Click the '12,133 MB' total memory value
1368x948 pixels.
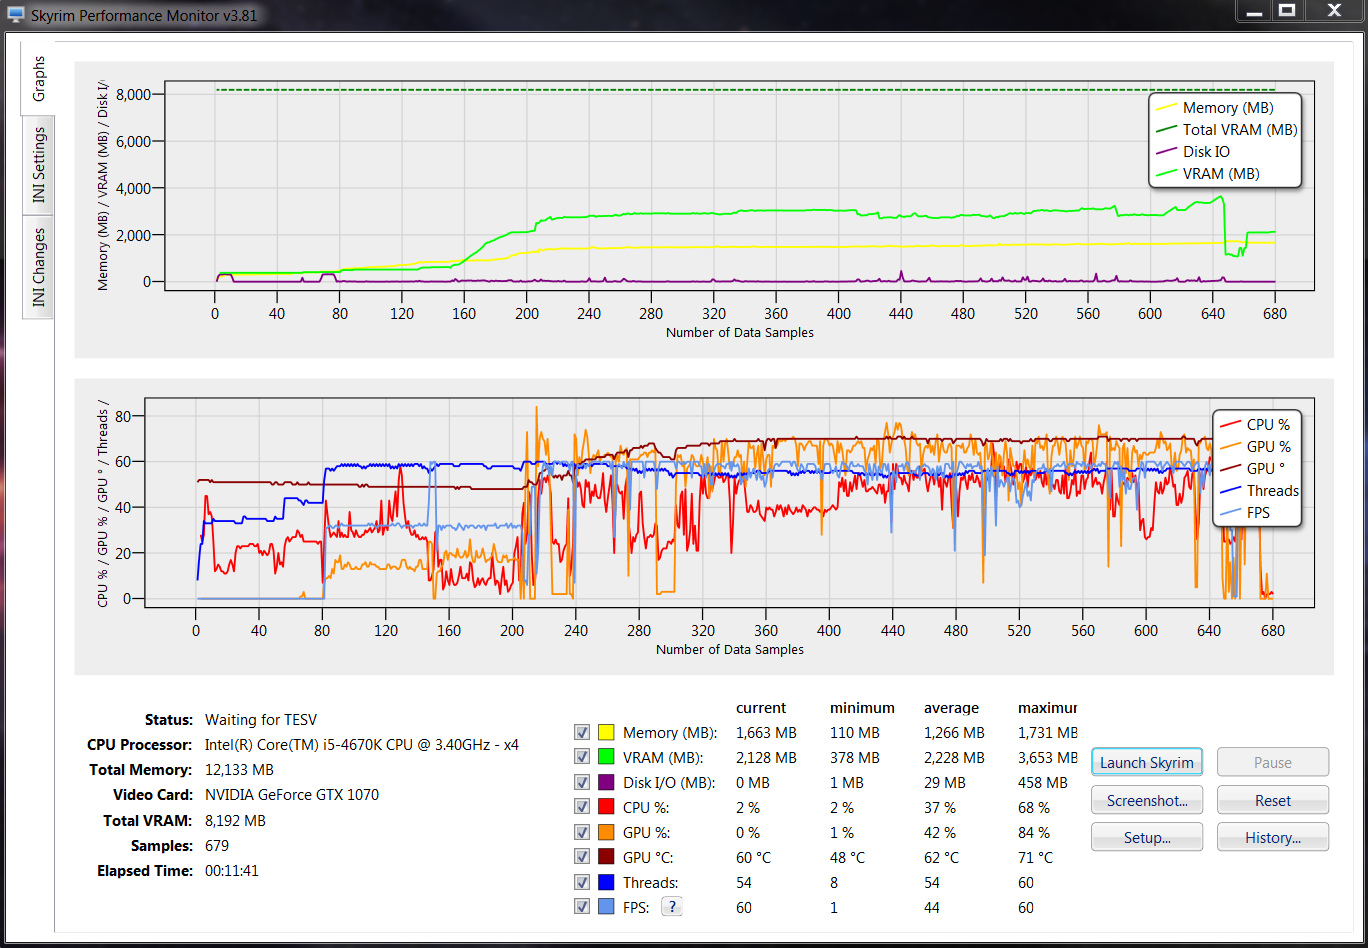239,770
